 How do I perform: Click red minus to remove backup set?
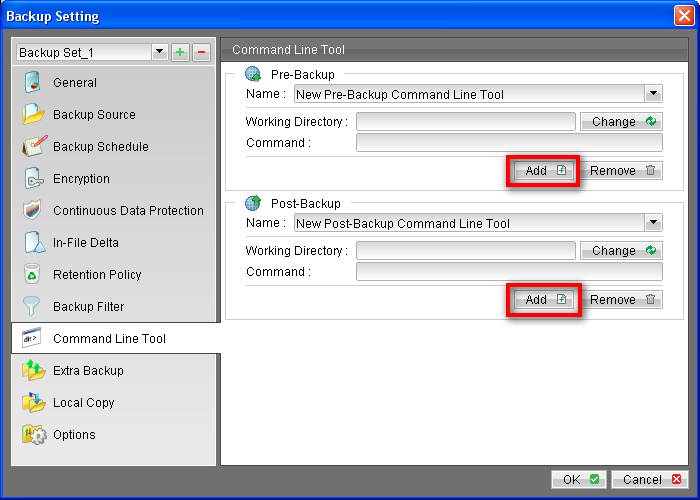click(x=200, y=52)
